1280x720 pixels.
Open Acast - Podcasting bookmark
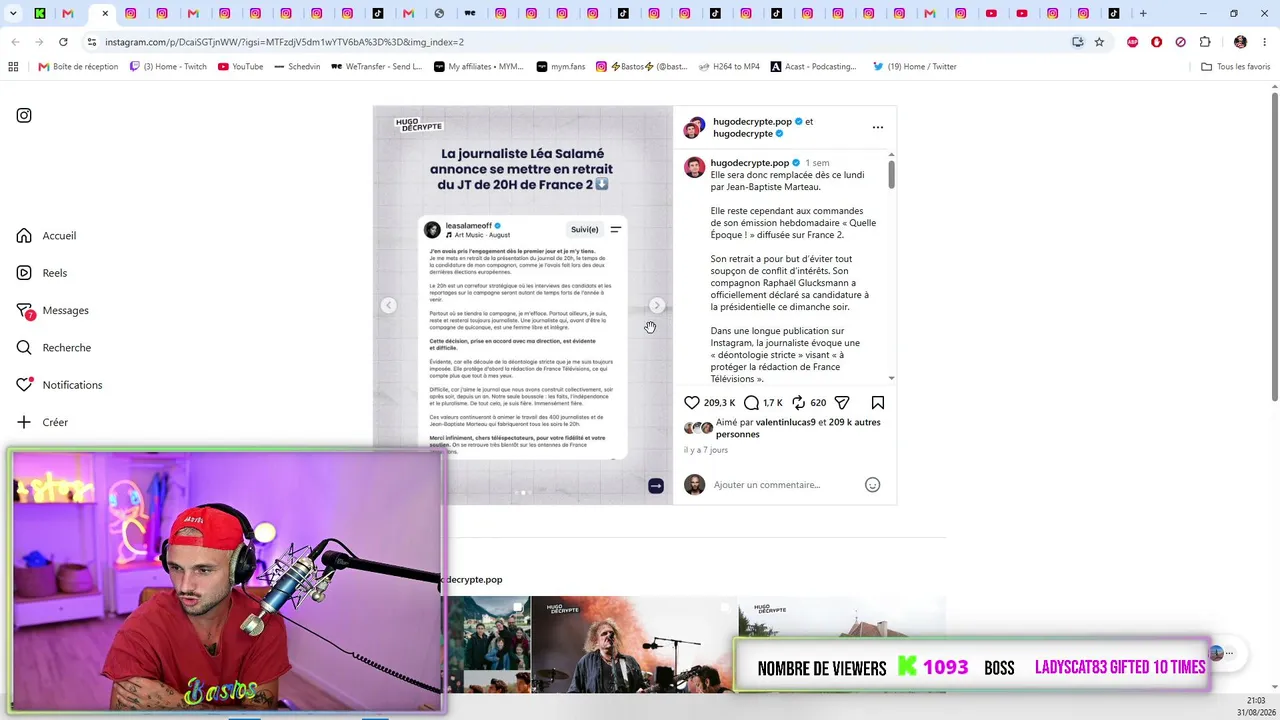[813, 67]
